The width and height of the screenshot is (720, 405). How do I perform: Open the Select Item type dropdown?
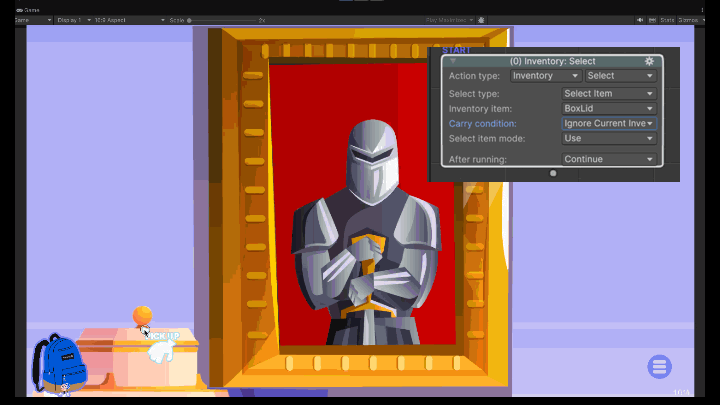tap(609, 94)
